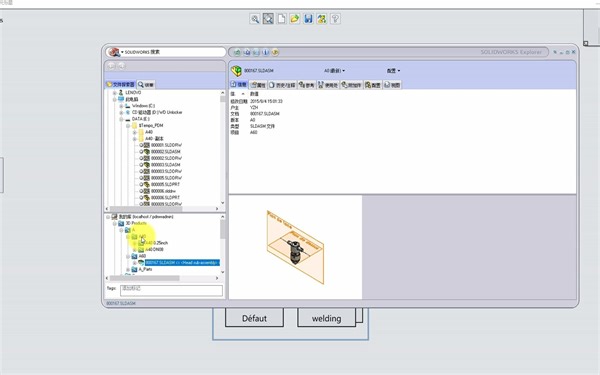Select the 3D Products vault node
The width and height of the screenshot is (600, 375).
click(x=133, y=223)
